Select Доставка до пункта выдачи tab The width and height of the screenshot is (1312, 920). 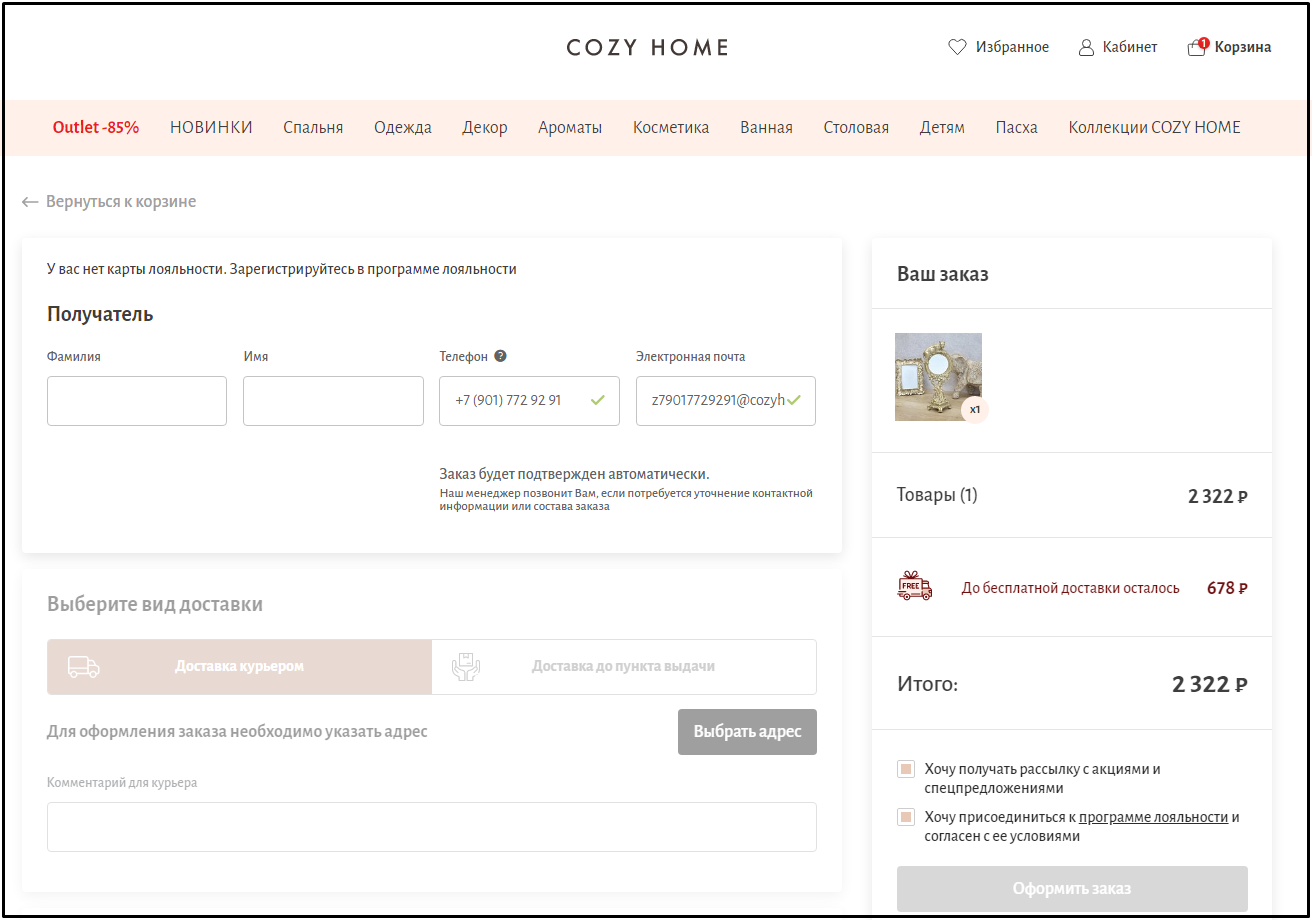pos(624,667)
